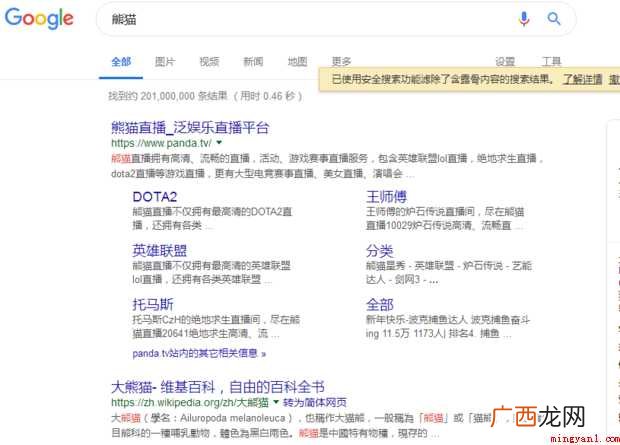
Task: Click the 熊猫星秀 - 英雄联盟 category snippet
Action: click(449, 272)
